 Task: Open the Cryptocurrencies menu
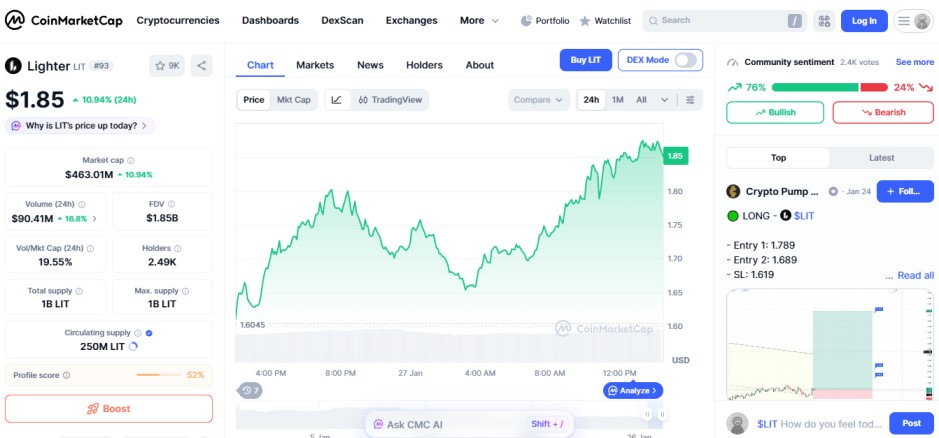pyautogui.click(x=178, y=20)
